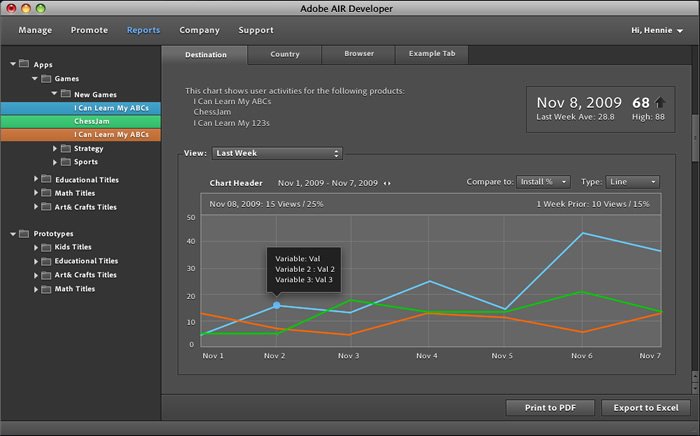Click the Prototypes folder icon
The height and width of the screenshot is (436, 700).
(x=24, y=233)
